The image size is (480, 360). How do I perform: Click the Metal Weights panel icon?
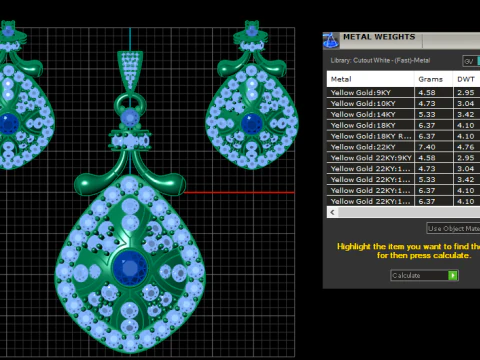(x=331, y=40)
